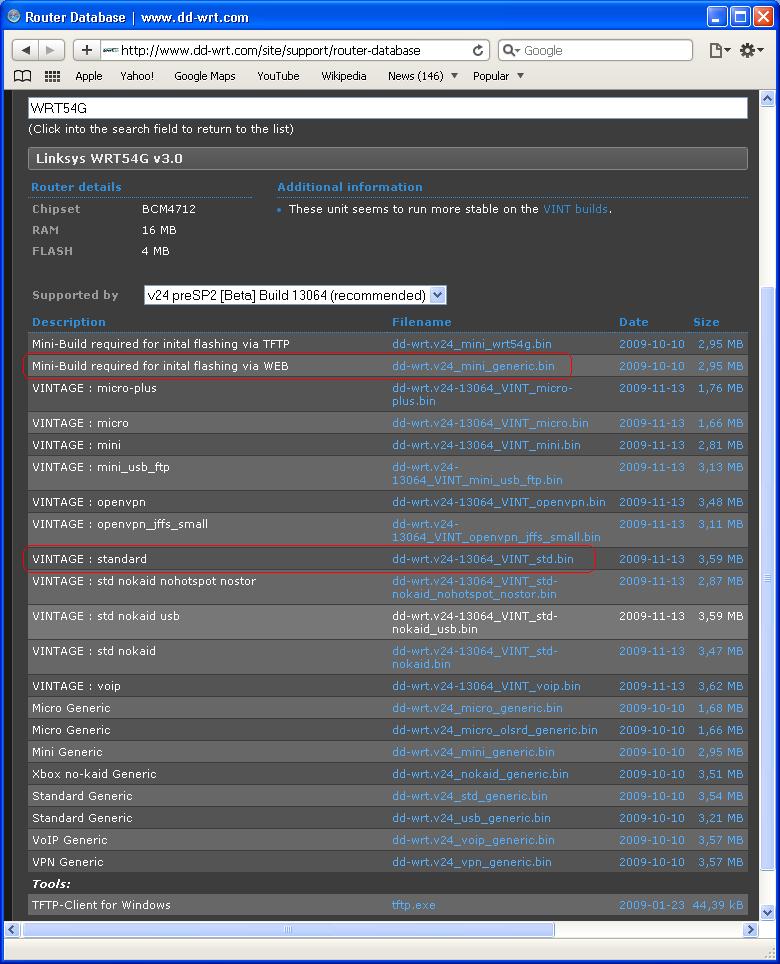Click the WRT54G router search field
Viewport: 780px width, 964px height.
coord(388,108)
